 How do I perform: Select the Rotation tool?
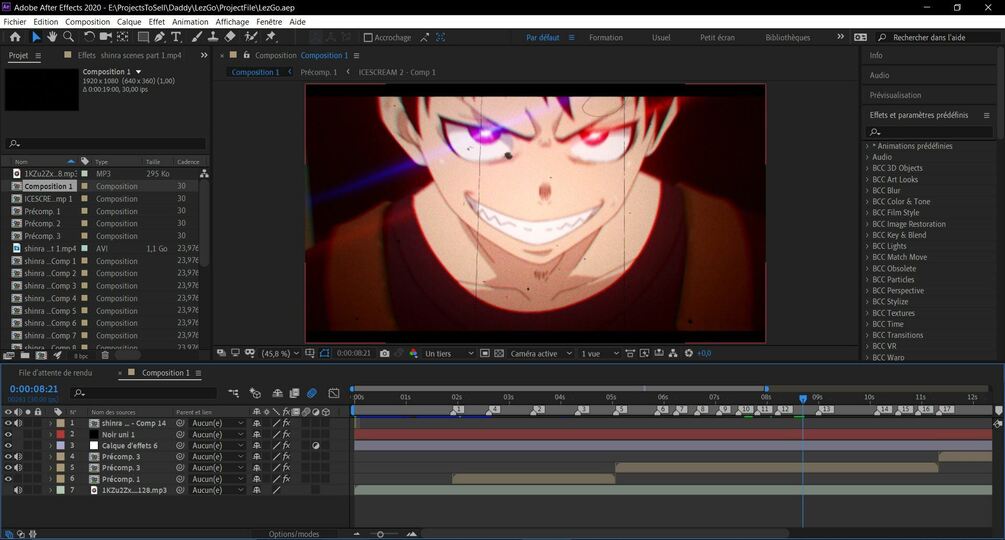point(89,37)
